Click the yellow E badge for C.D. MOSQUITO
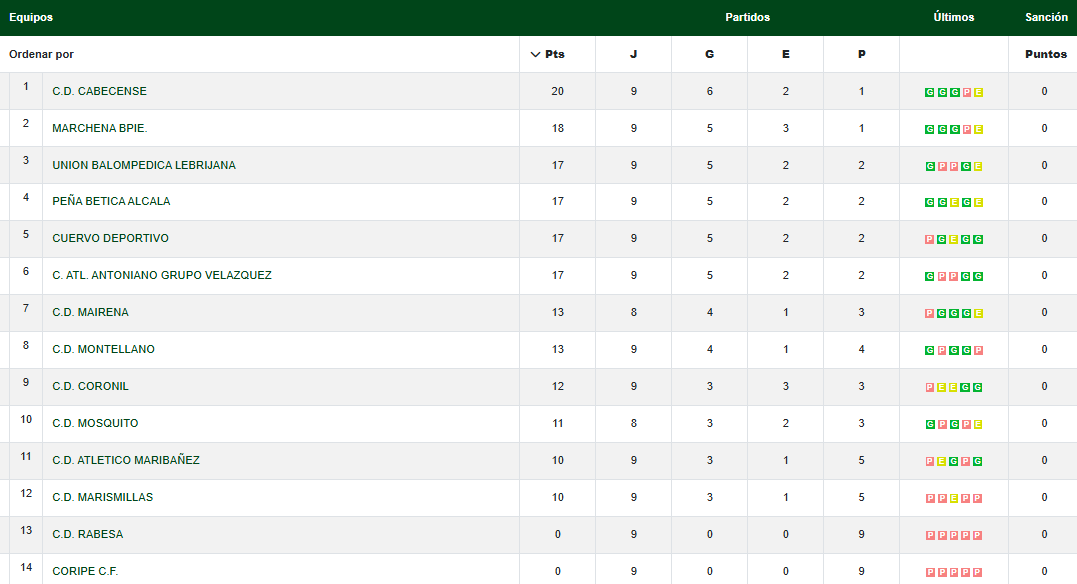The height and width of the screenshot is (584, 1077). point(979,424)
